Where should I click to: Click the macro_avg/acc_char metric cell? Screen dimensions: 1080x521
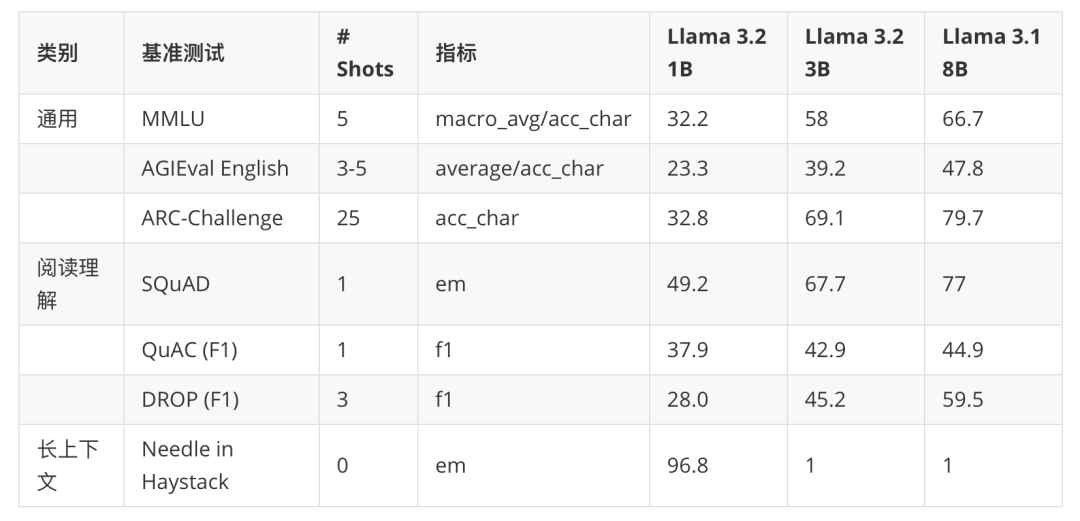[533, 119]
